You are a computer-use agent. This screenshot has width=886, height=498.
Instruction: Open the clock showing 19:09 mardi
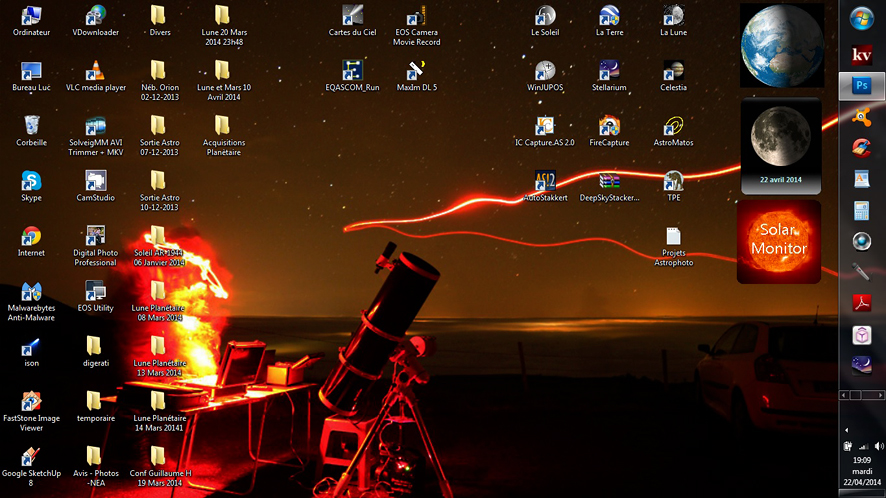[x=862, y=471]
